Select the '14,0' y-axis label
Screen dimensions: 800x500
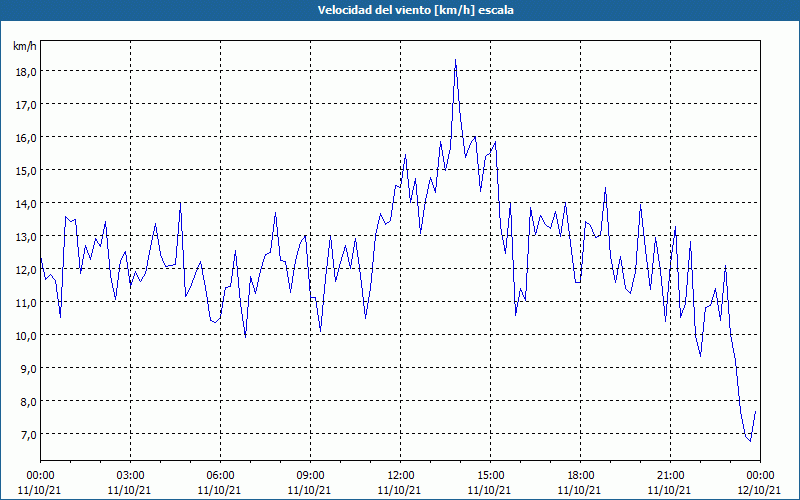26,204
